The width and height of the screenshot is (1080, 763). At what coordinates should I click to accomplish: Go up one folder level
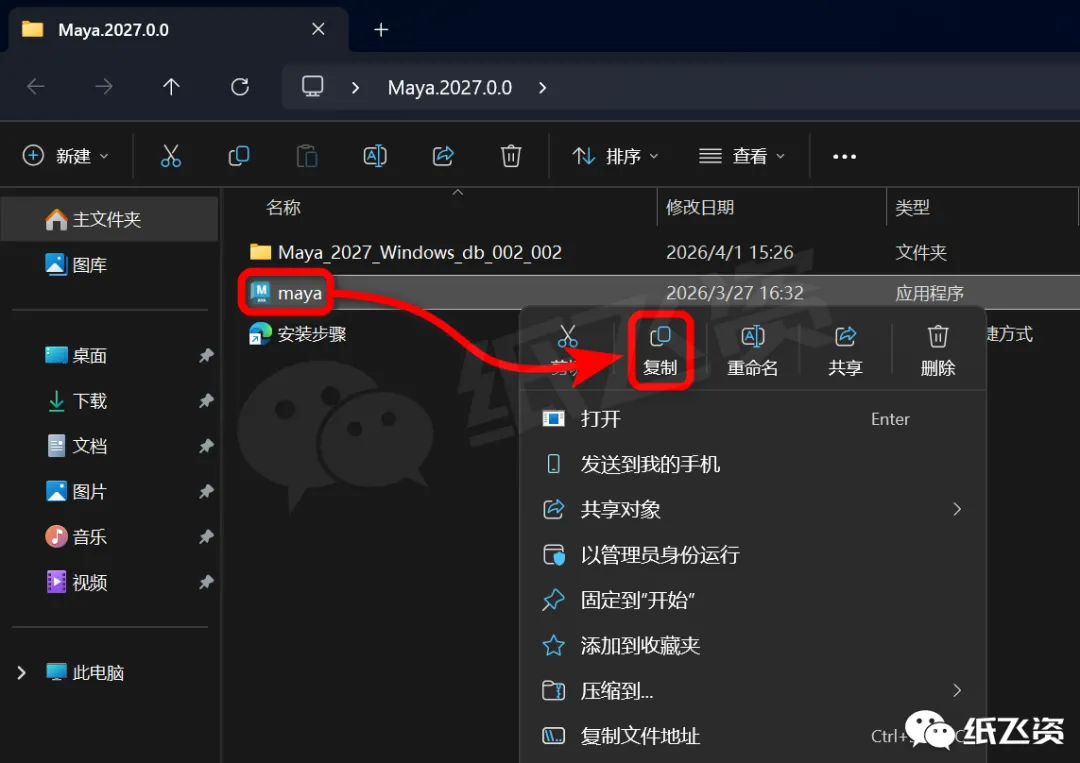(x=171, y=87)
